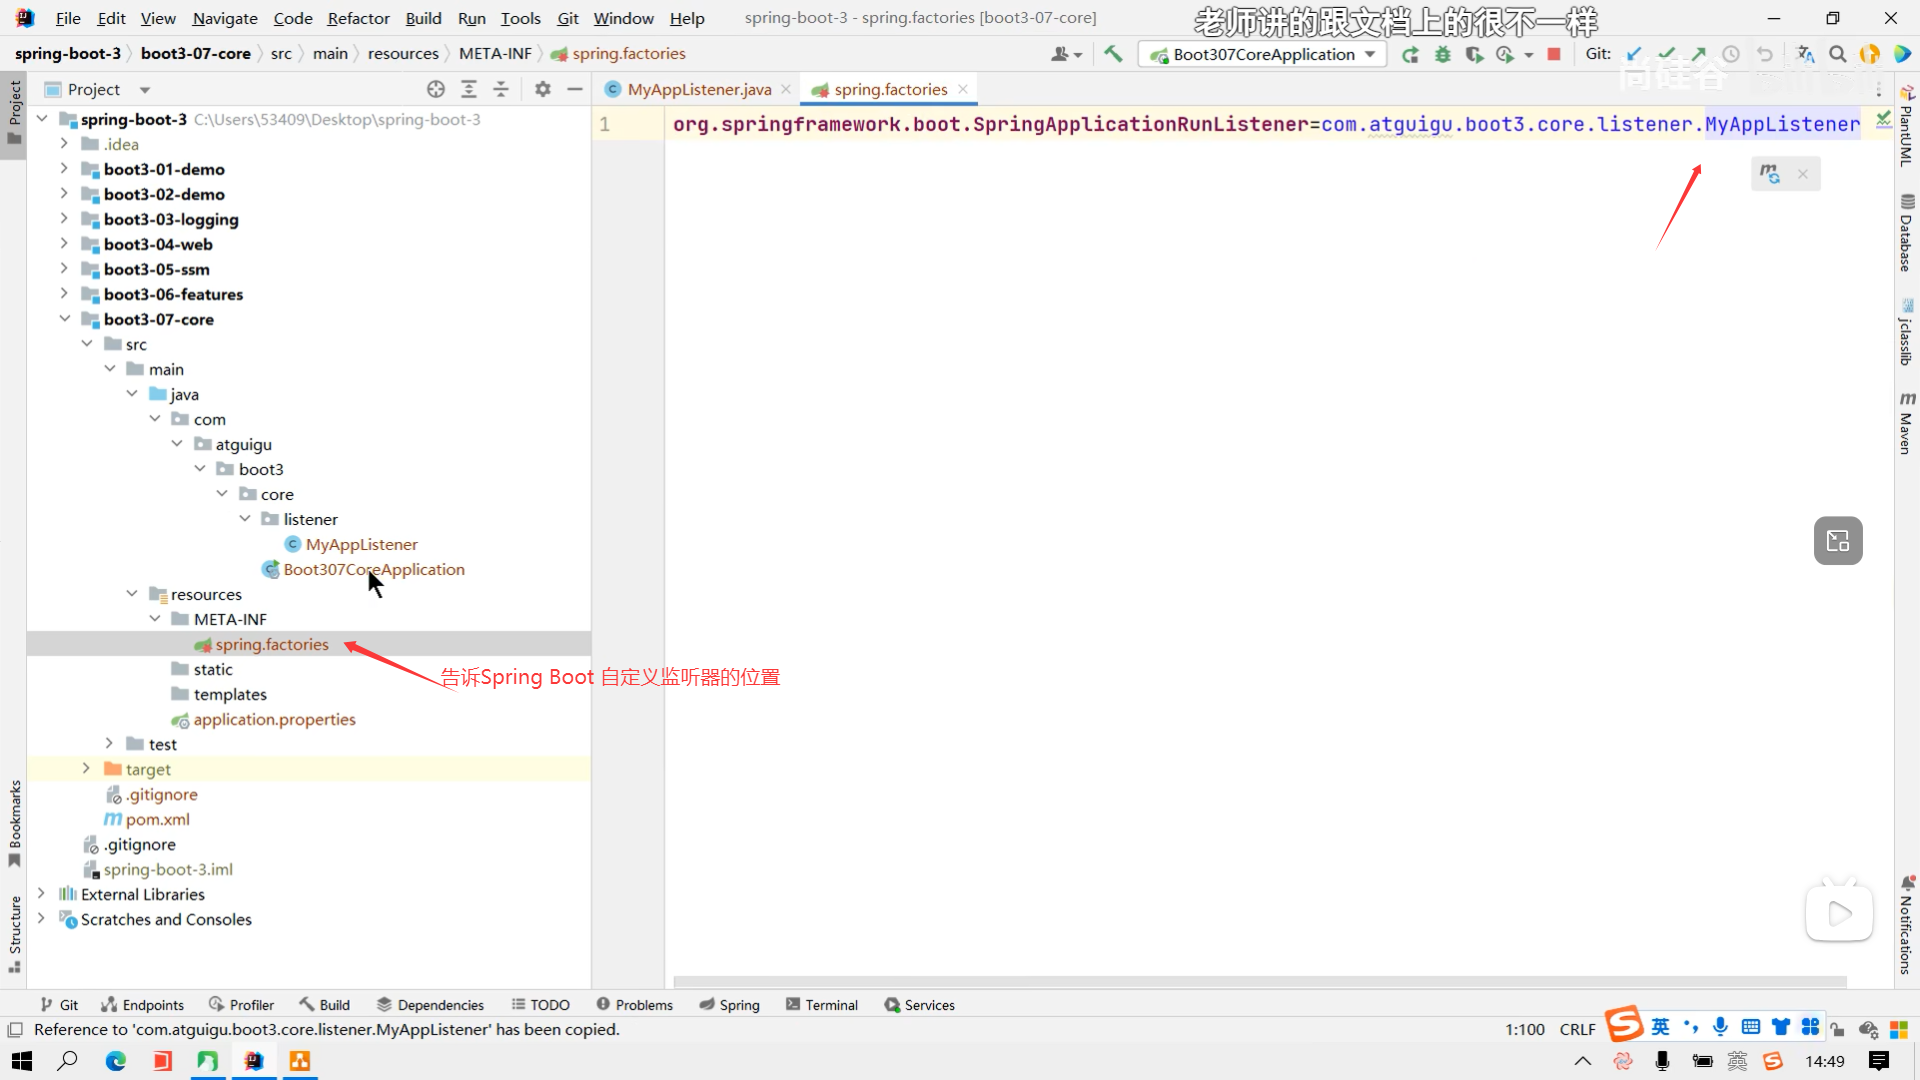Click the Select Opened File target icon in Project panel
This screenshot has width=1920, height=1080.
click(x=436, y=89)
